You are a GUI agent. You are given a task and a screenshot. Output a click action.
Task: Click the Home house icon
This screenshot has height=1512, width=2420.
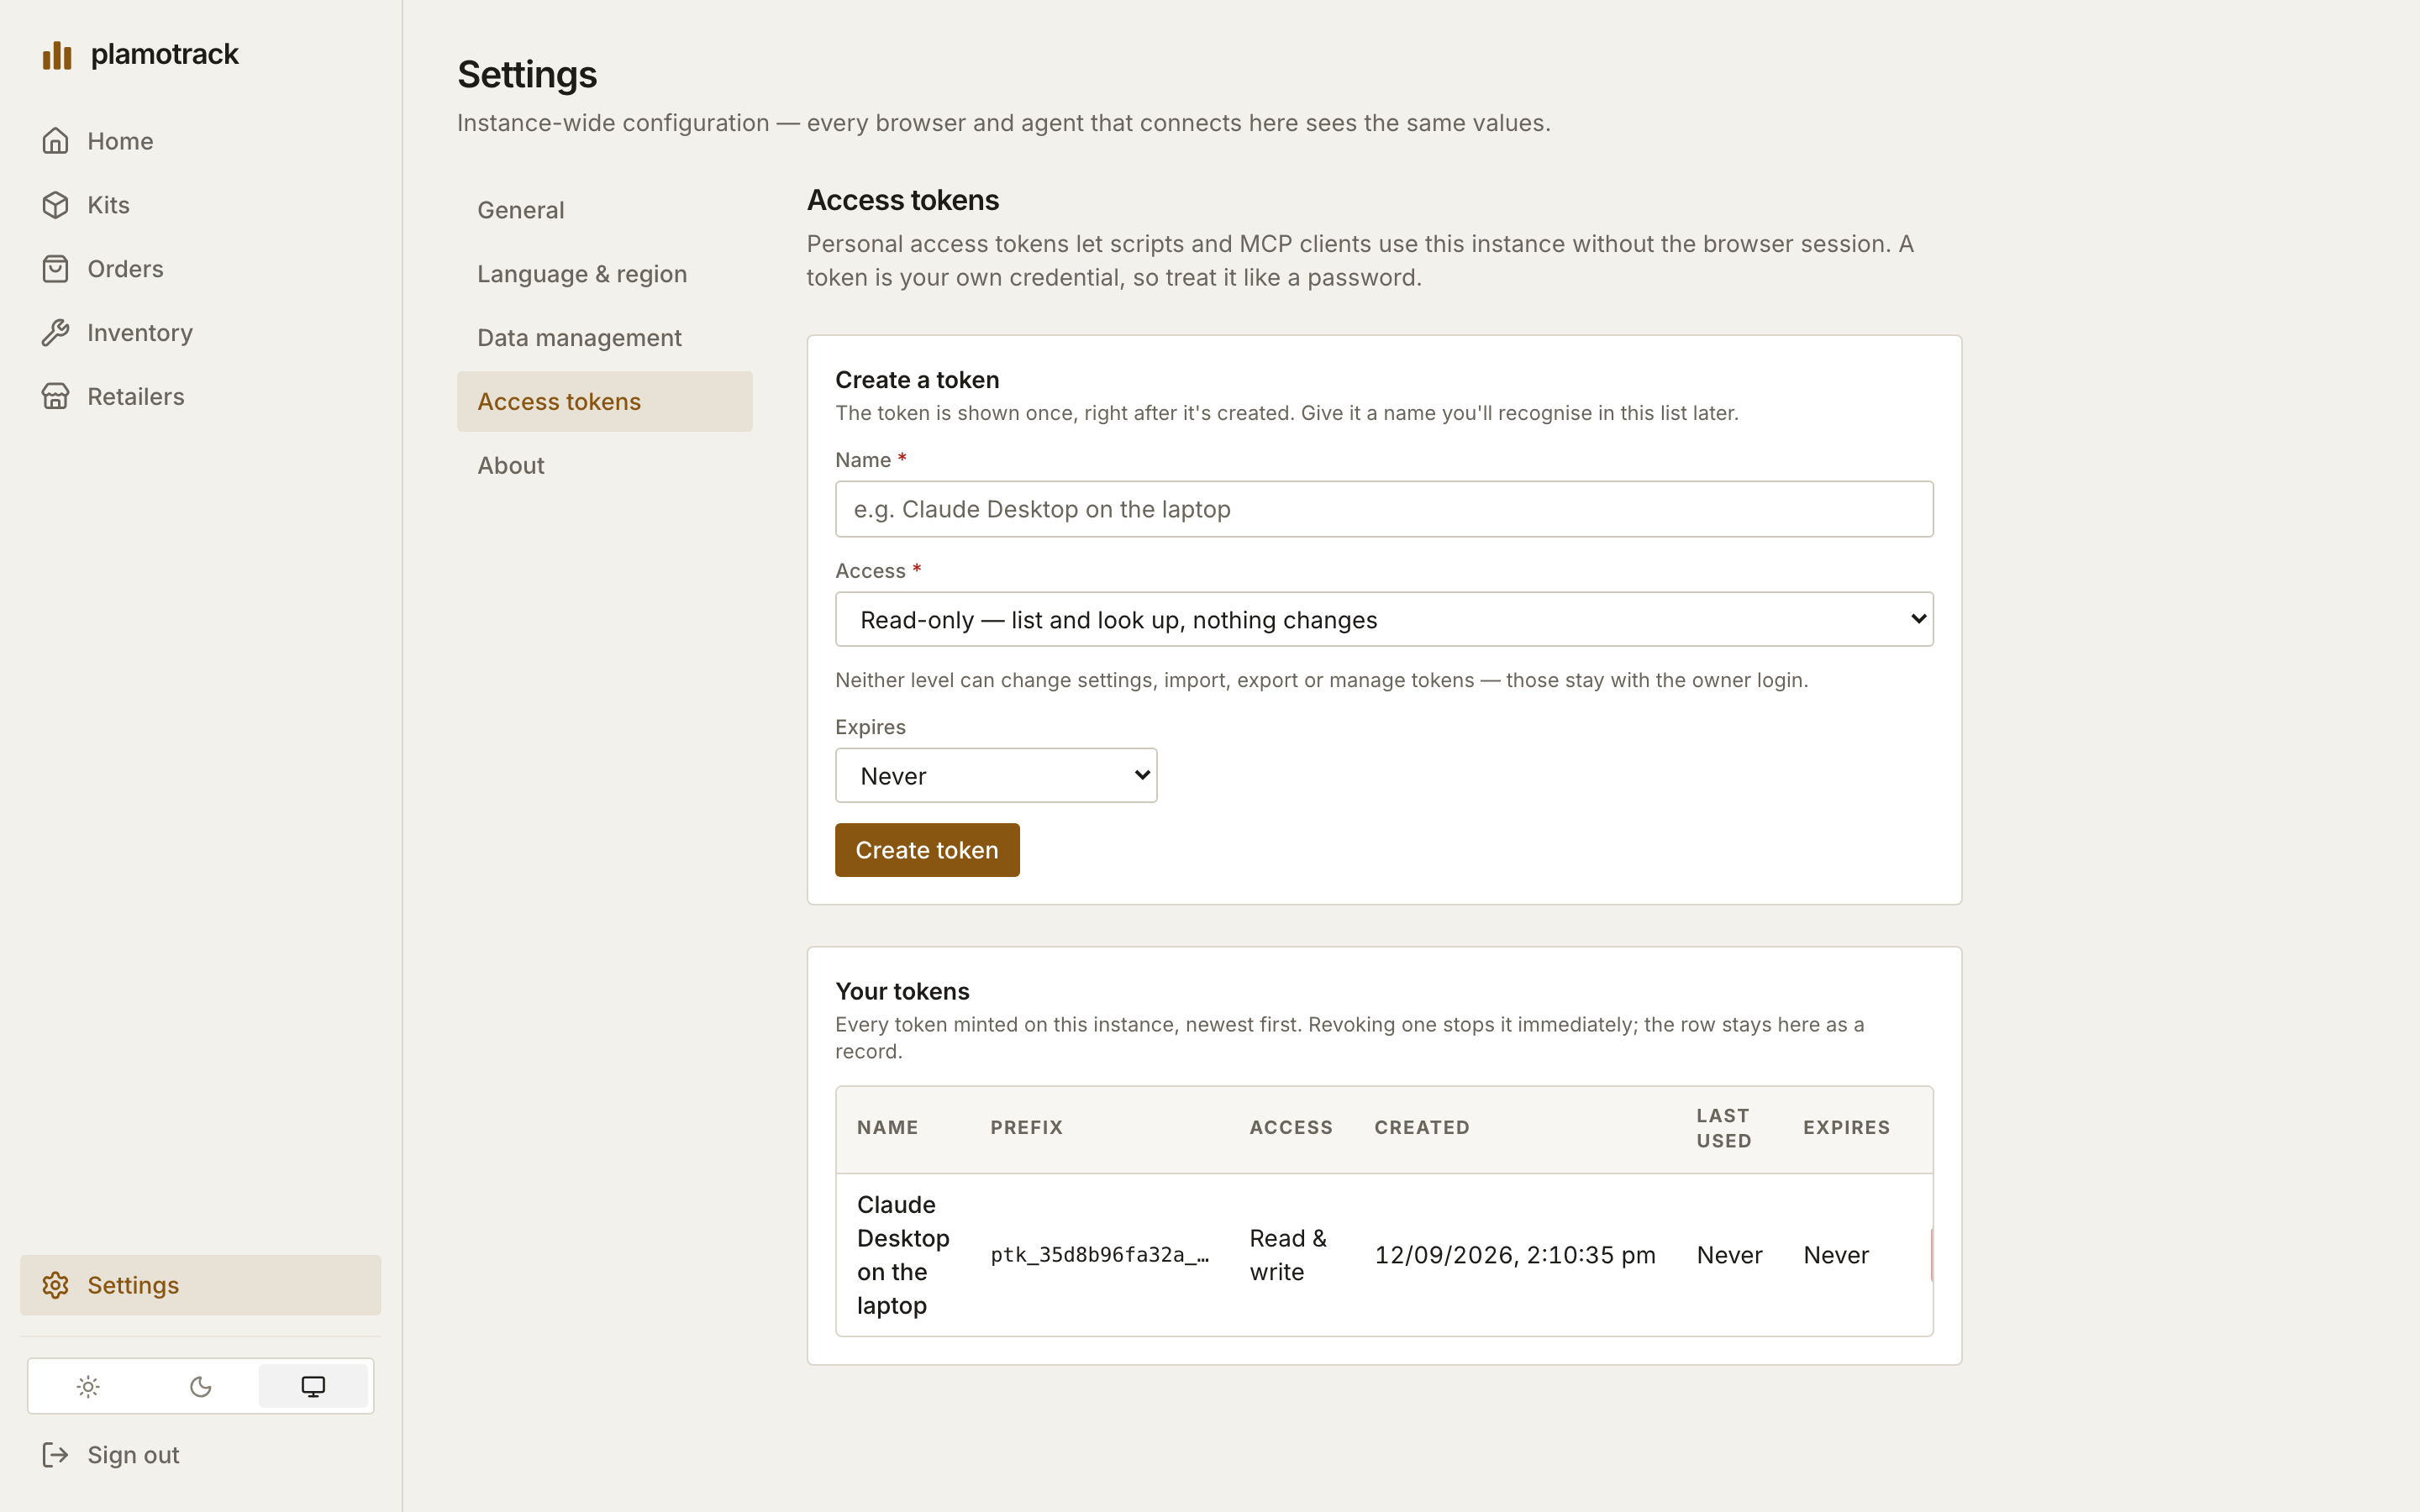[x=56, y=141]
